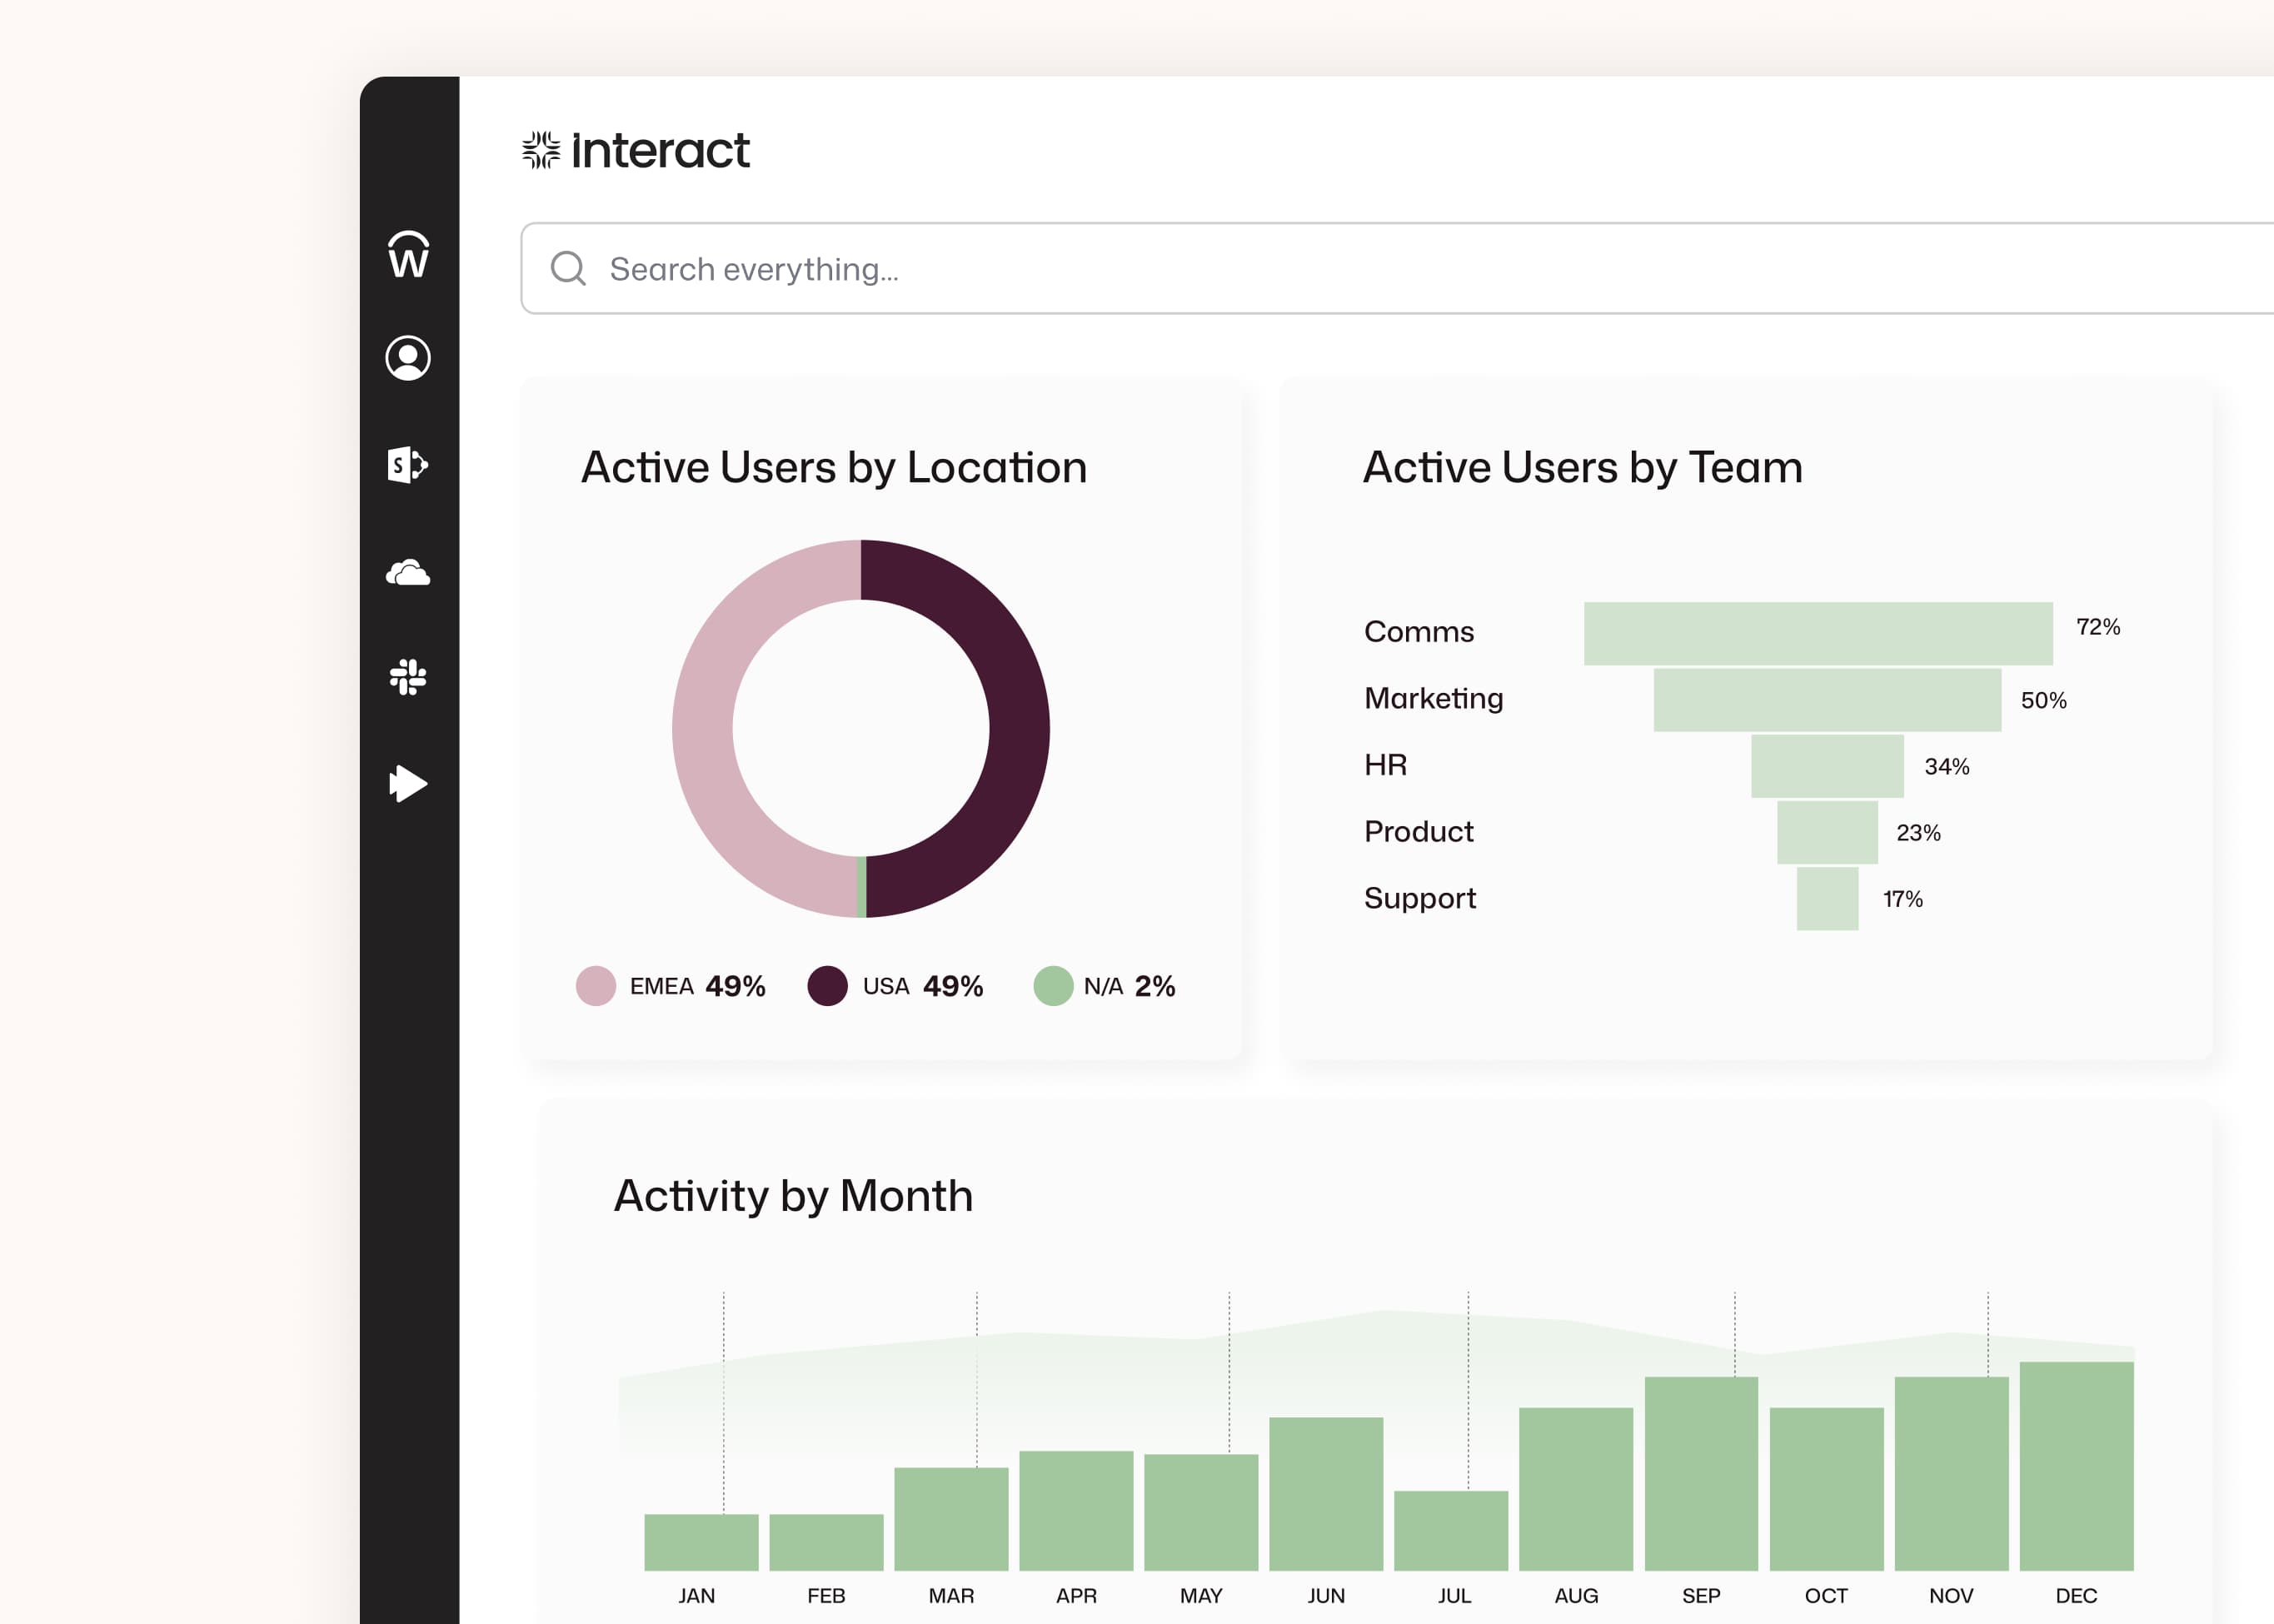Image resolution: width=2274 pixels, height=1624 pixels.
Task: Click the JUL activity bar
Action: [1451, 1531]
